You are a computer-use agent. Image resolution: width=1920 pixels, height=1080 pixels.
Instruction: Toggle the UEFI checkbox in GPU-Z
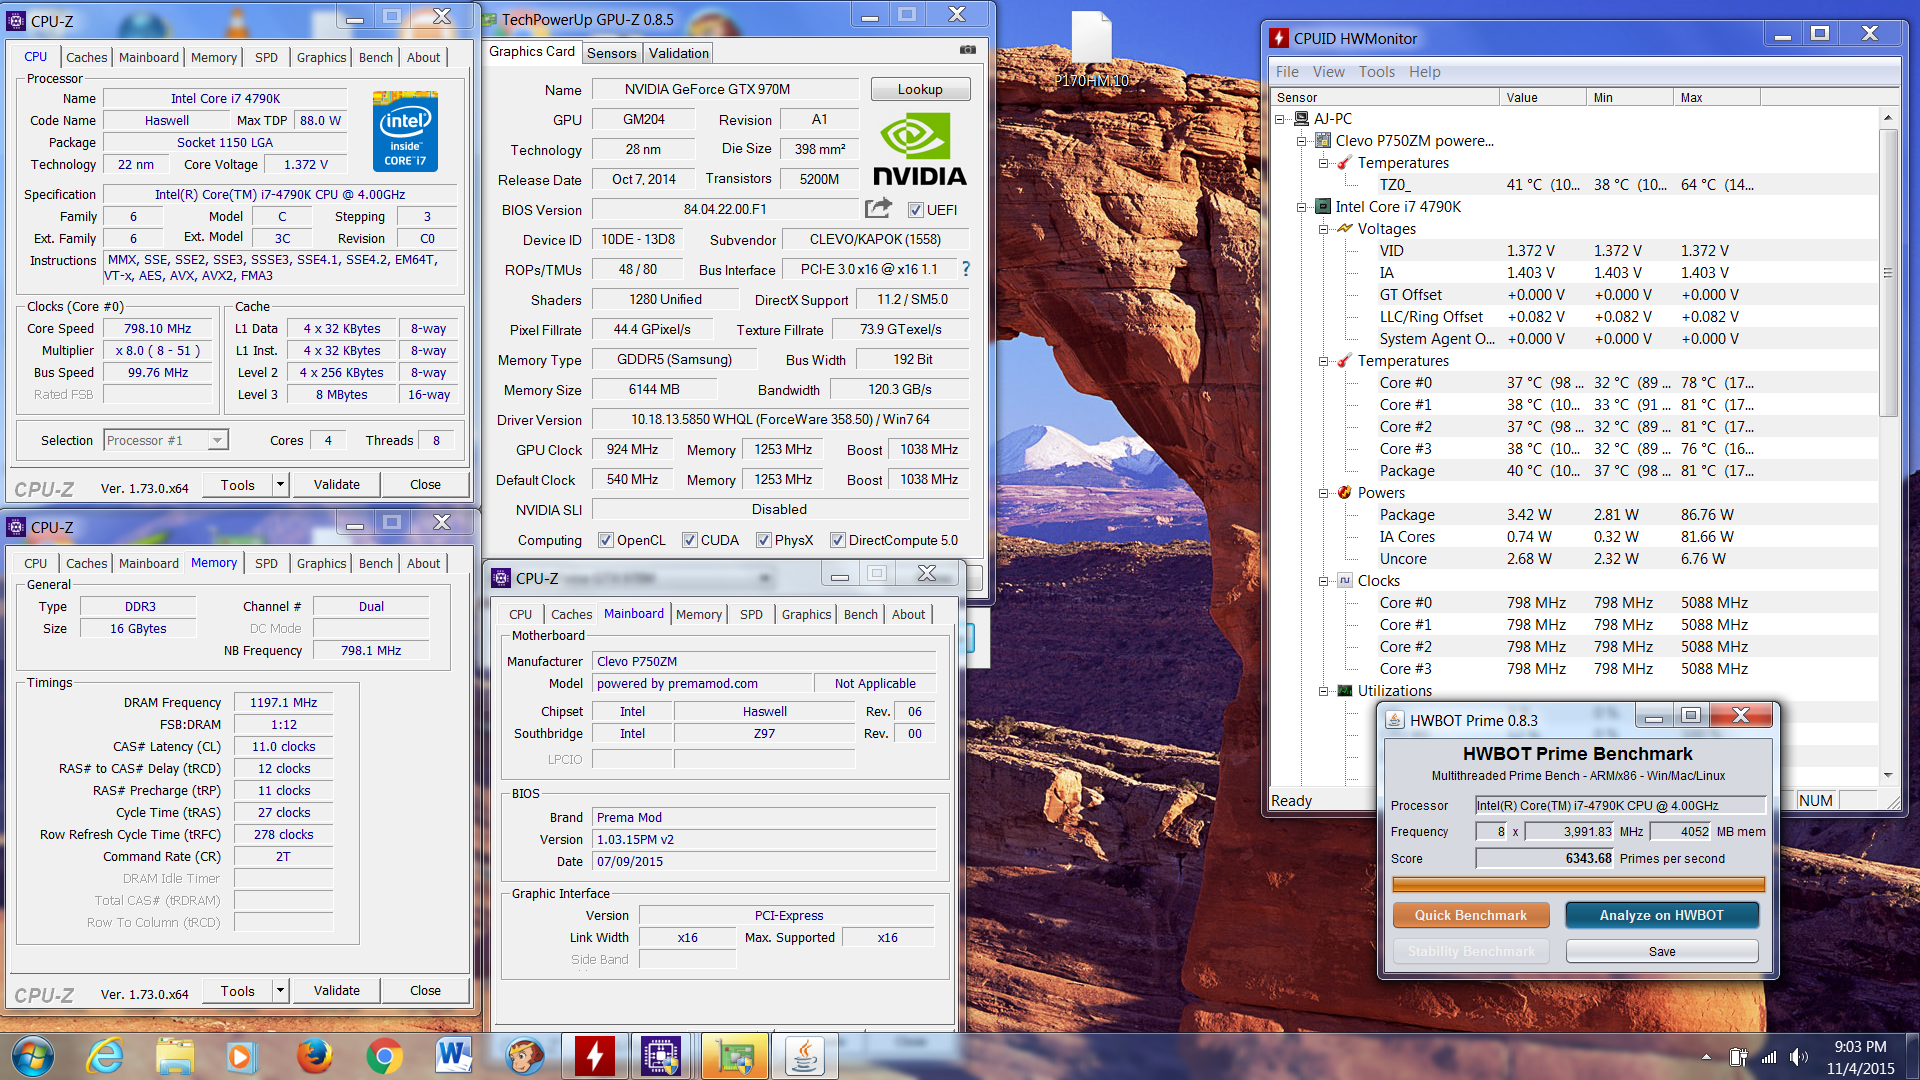(915, 210)
